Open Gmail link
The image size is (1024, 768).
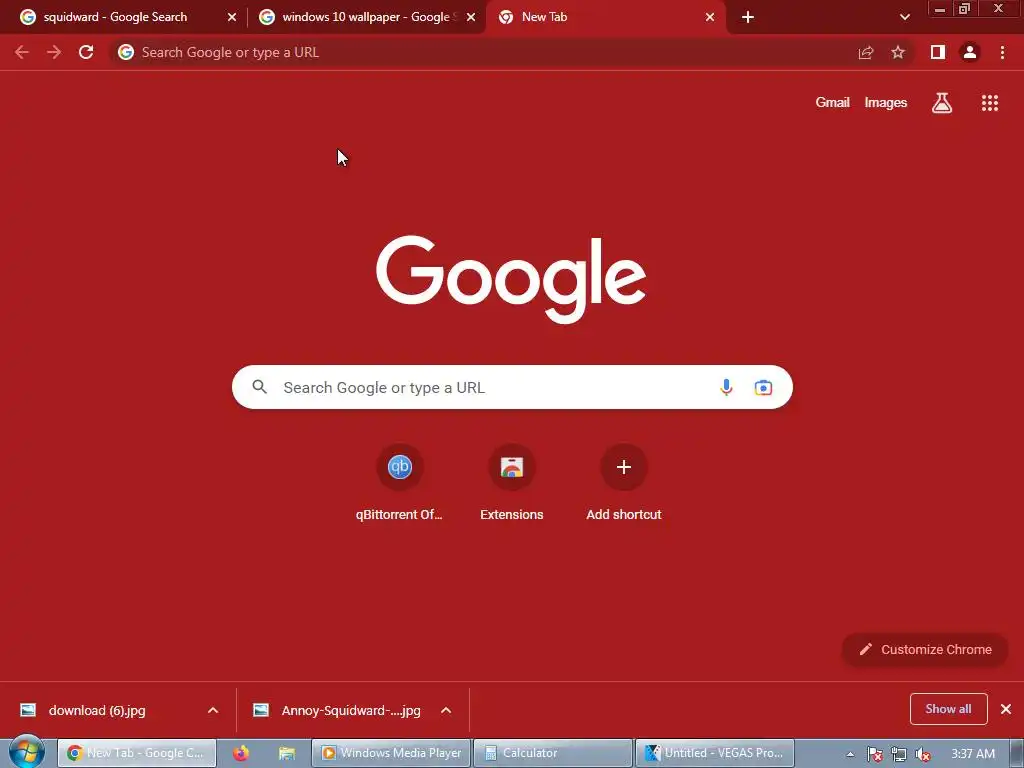point(832,103)
